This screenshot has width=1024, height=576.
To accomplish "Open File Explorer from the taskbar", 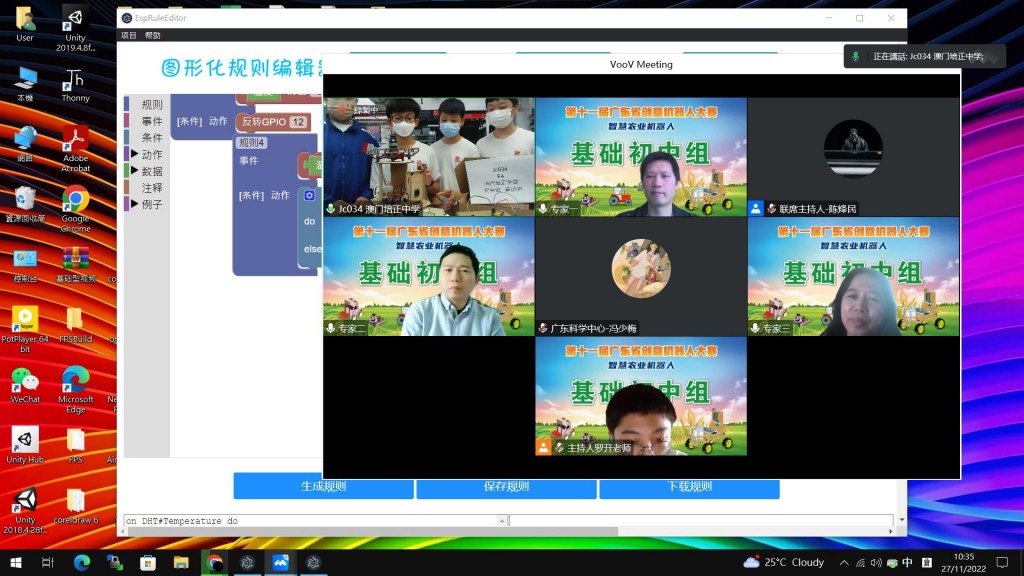I will (x=181, y=563).
